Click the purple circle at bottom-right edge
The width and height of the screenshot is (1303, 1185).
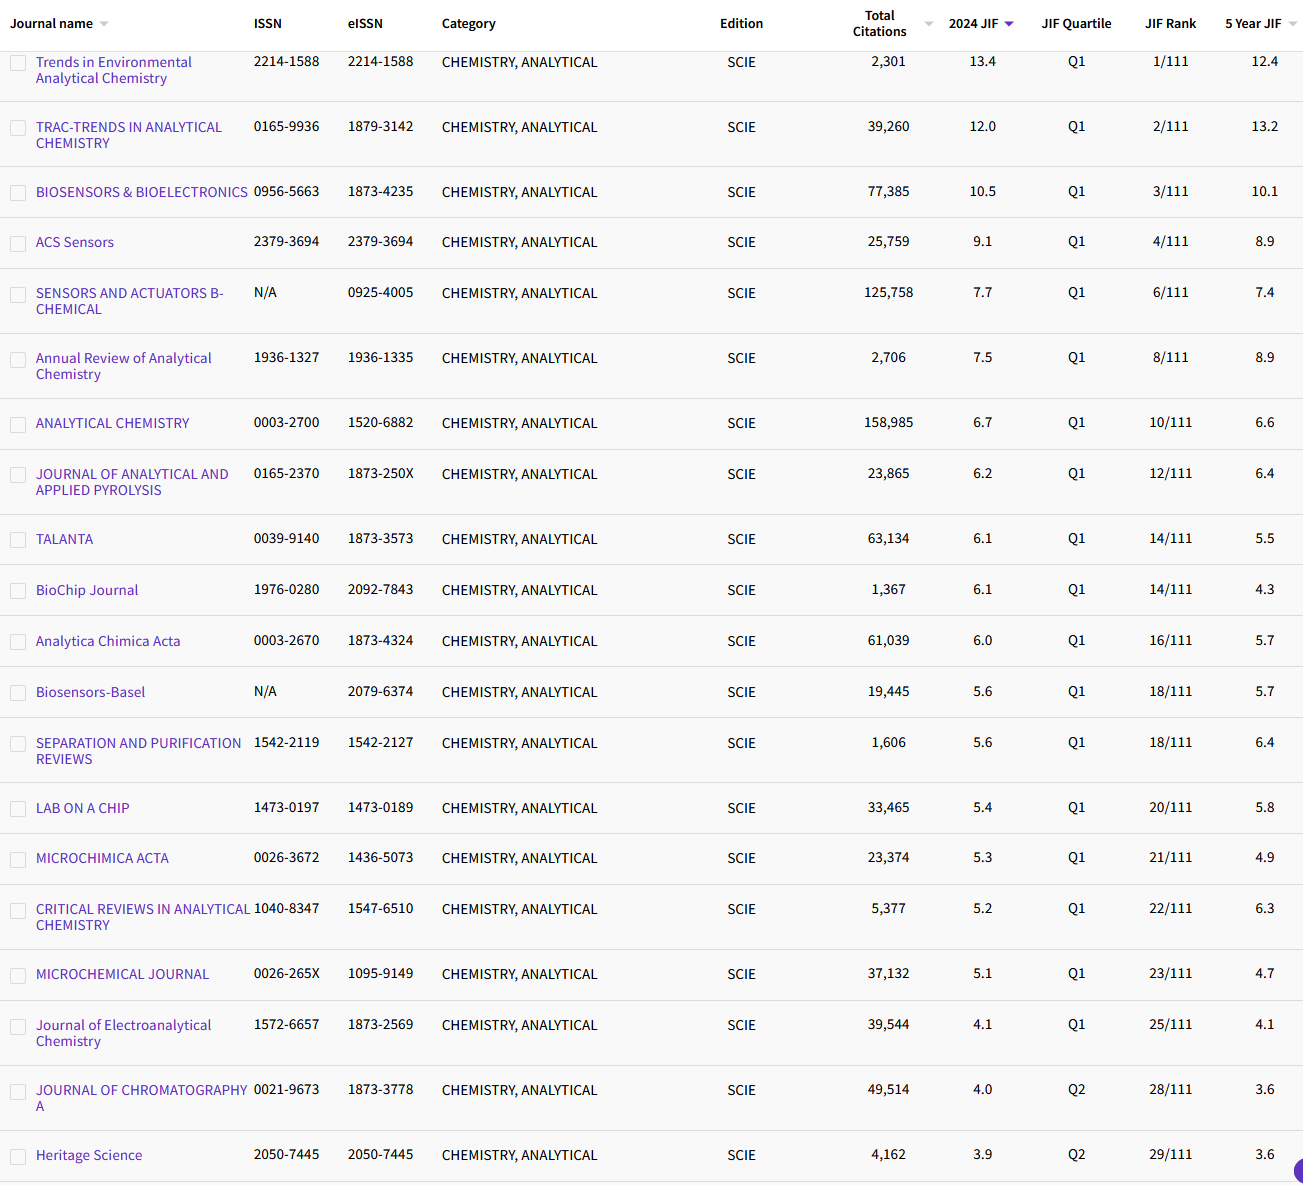point(1298,1171)
